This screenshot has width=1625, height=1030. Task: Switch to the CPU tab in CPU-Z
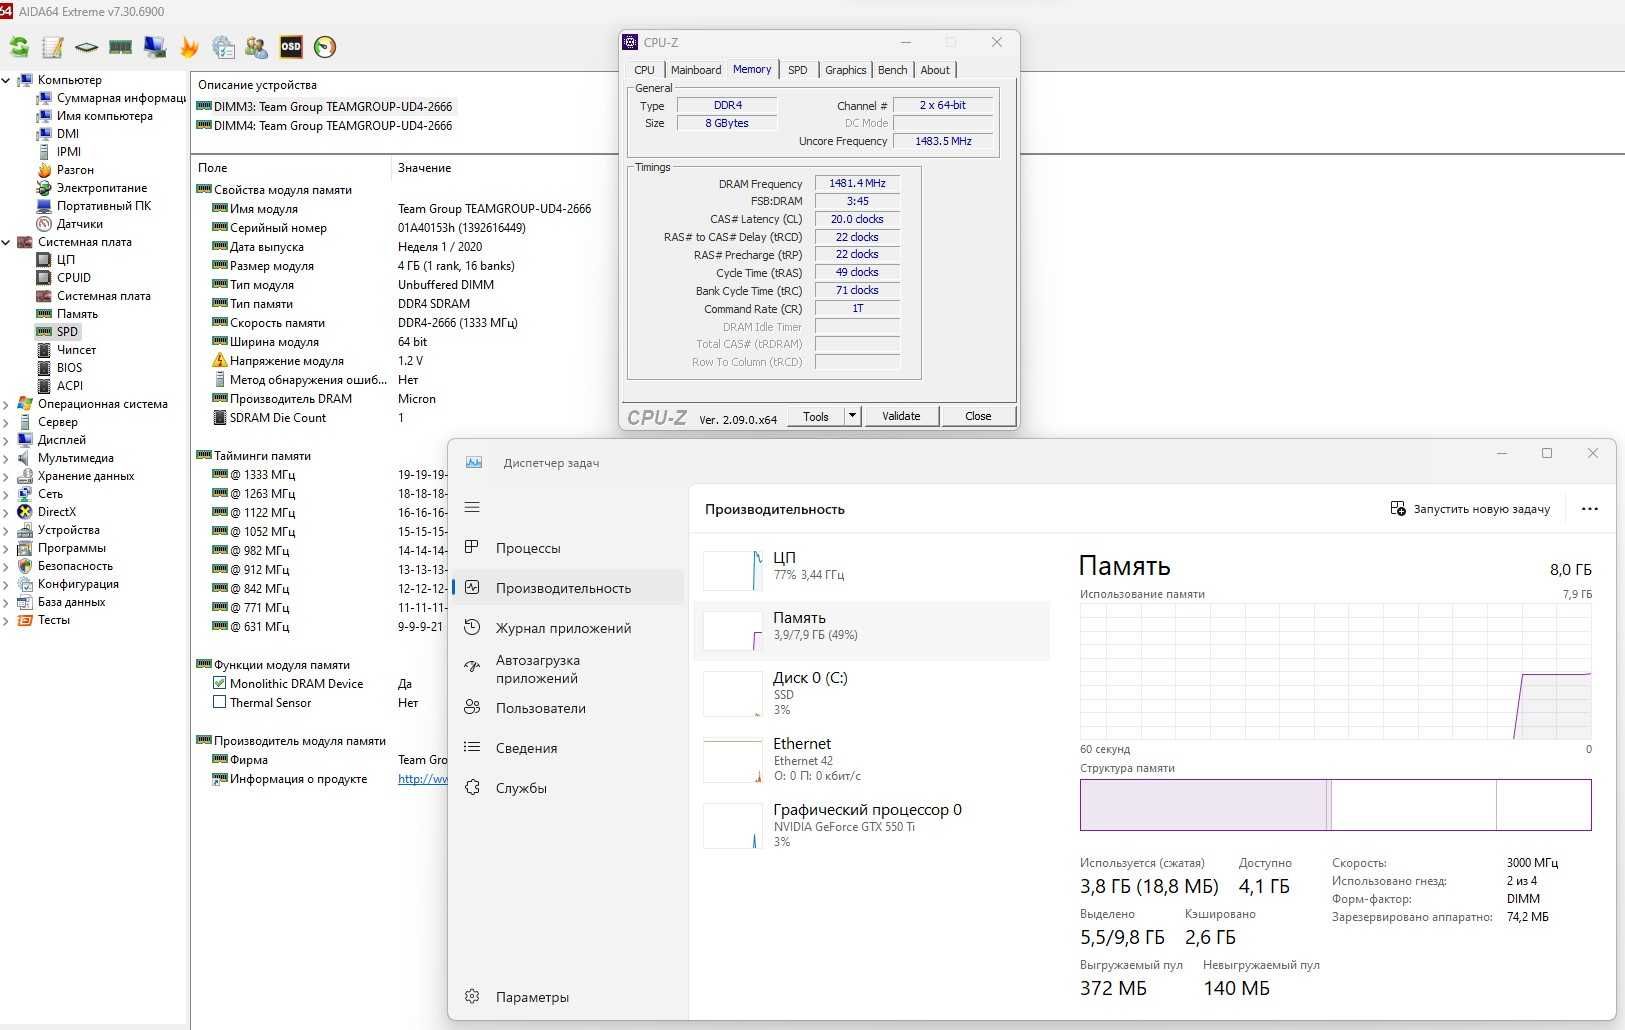pyautogui.click(x=645, y=70)
